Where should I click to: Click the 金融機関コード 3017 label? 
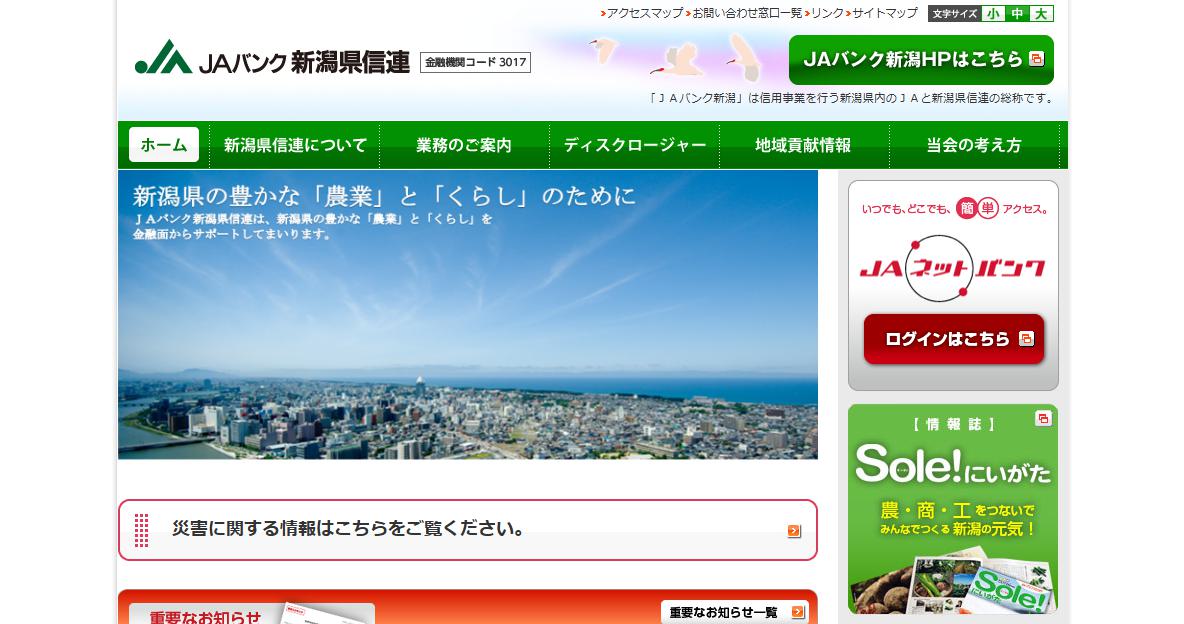pyautogui.click(x=476, y=63)
